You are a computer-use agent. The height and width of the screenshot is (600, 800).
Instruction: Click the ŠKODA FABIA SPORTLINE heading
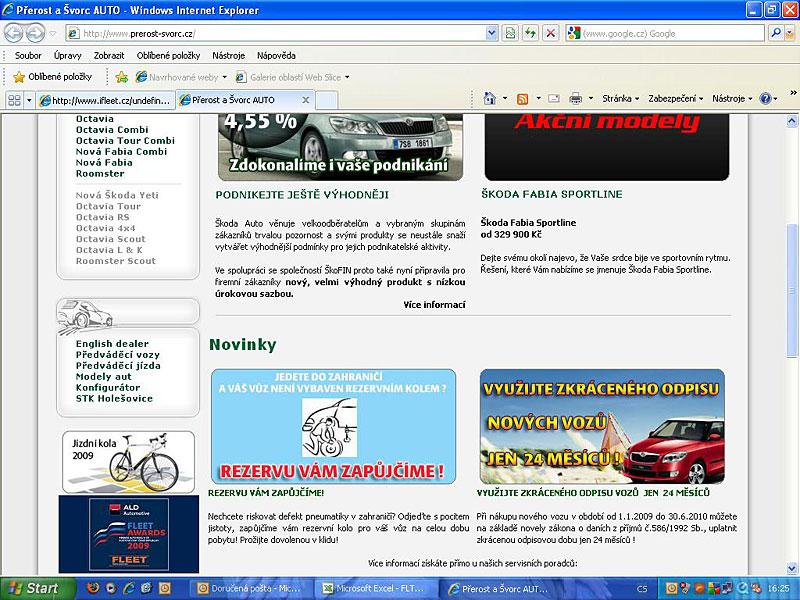552,194
